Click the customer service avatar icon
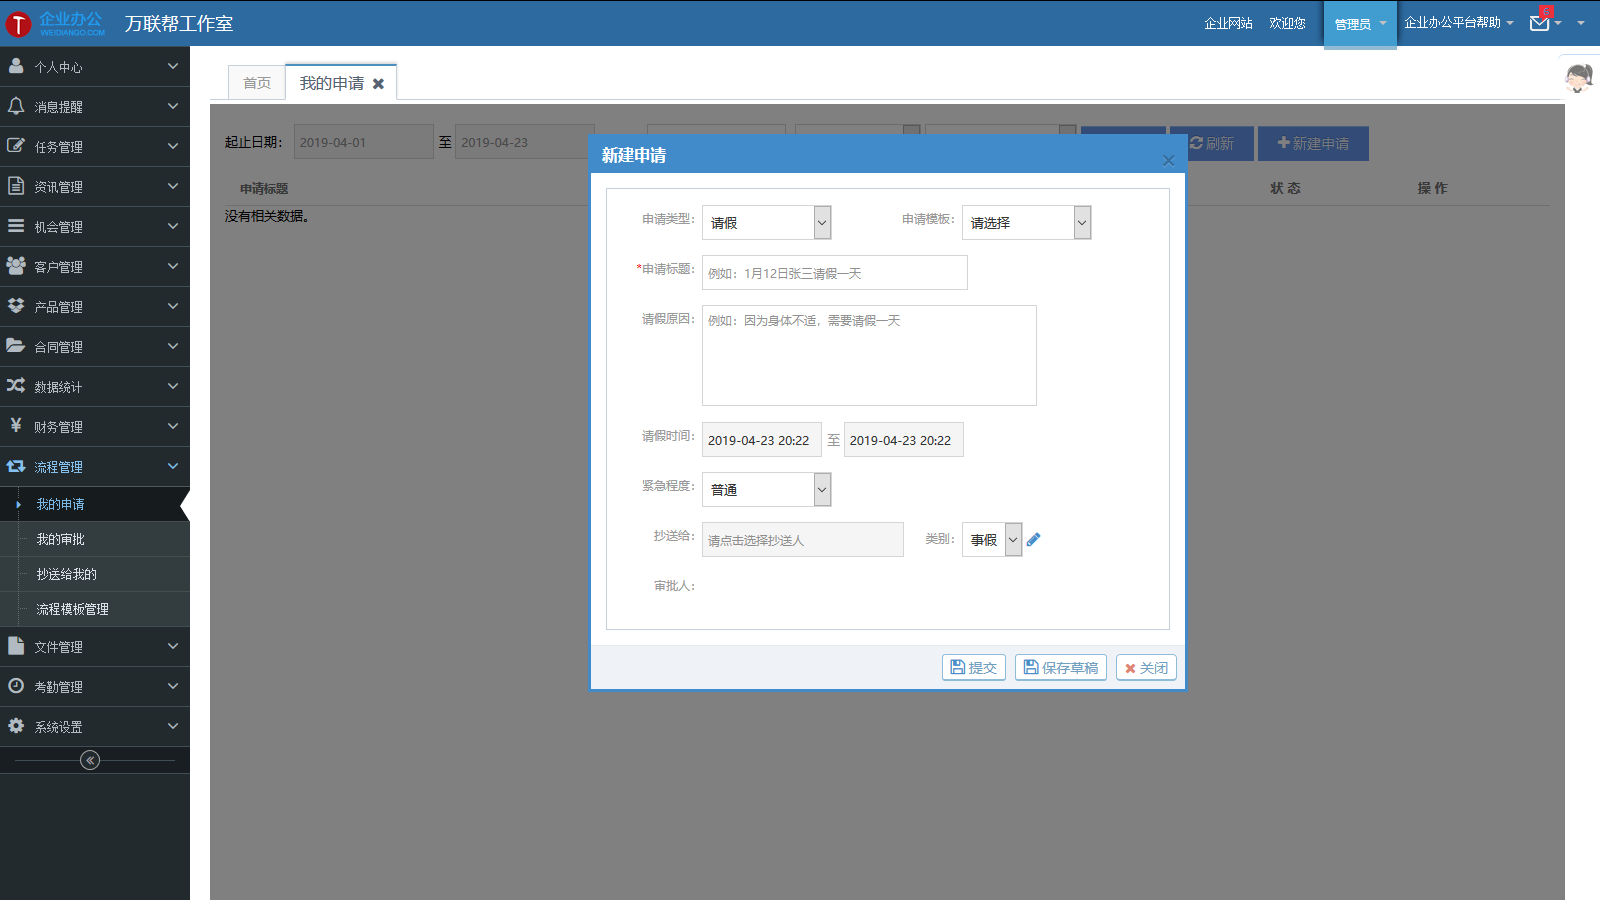 pos(1579,77)
